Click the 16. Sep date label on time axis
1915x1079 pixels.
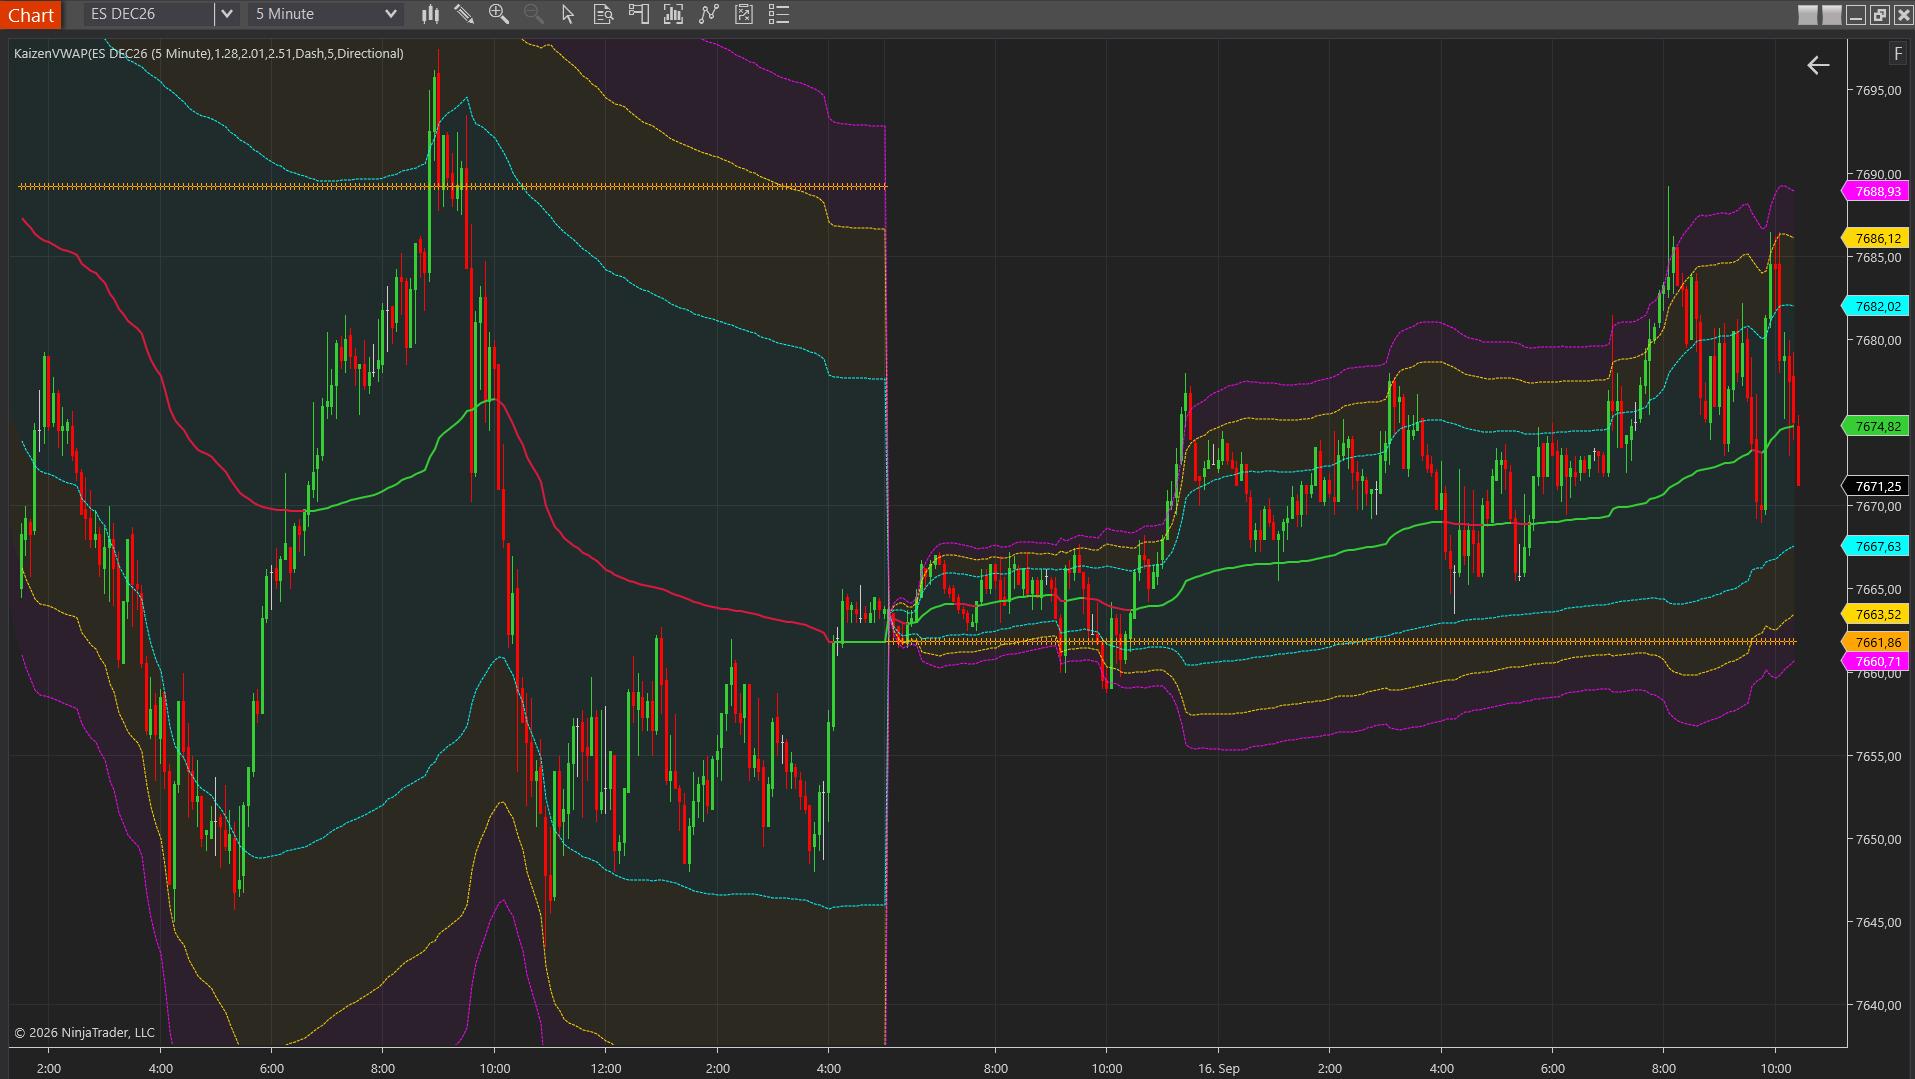(x=1218, y=1068)
